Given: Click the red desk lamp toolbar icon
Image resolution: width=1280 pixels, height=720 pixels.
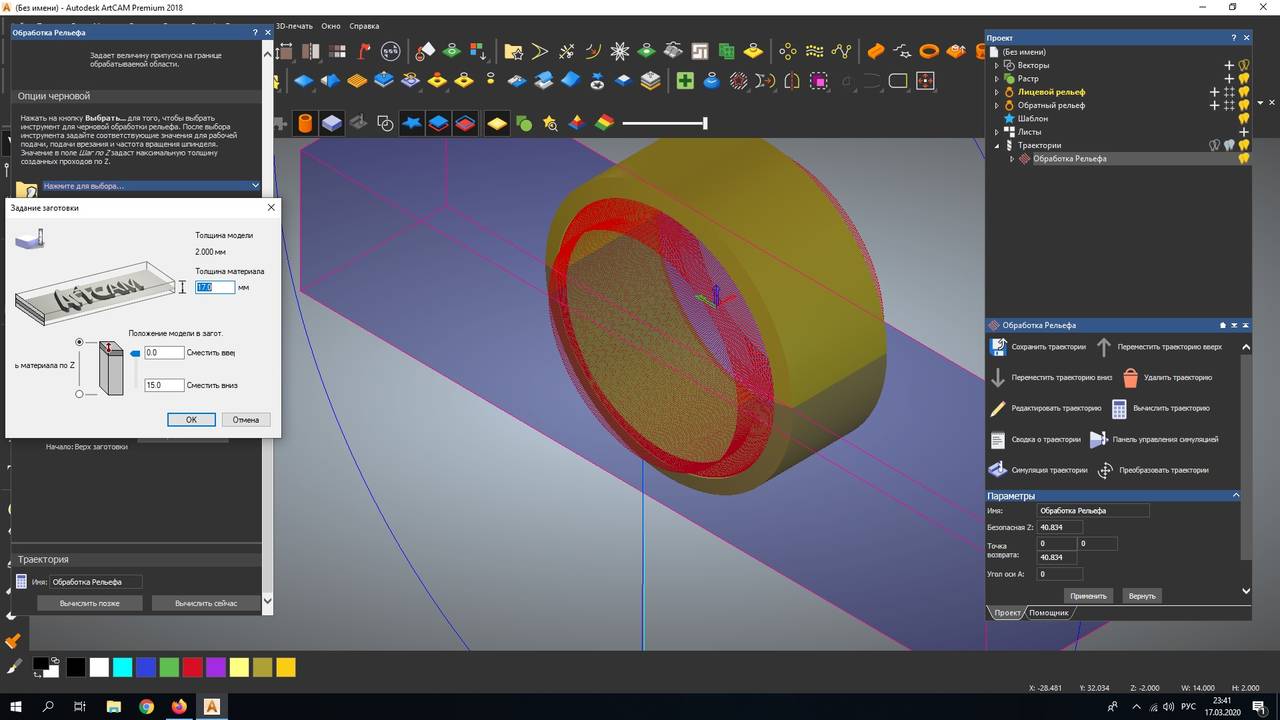Looking at the screenshot, I should click(364, 51).
